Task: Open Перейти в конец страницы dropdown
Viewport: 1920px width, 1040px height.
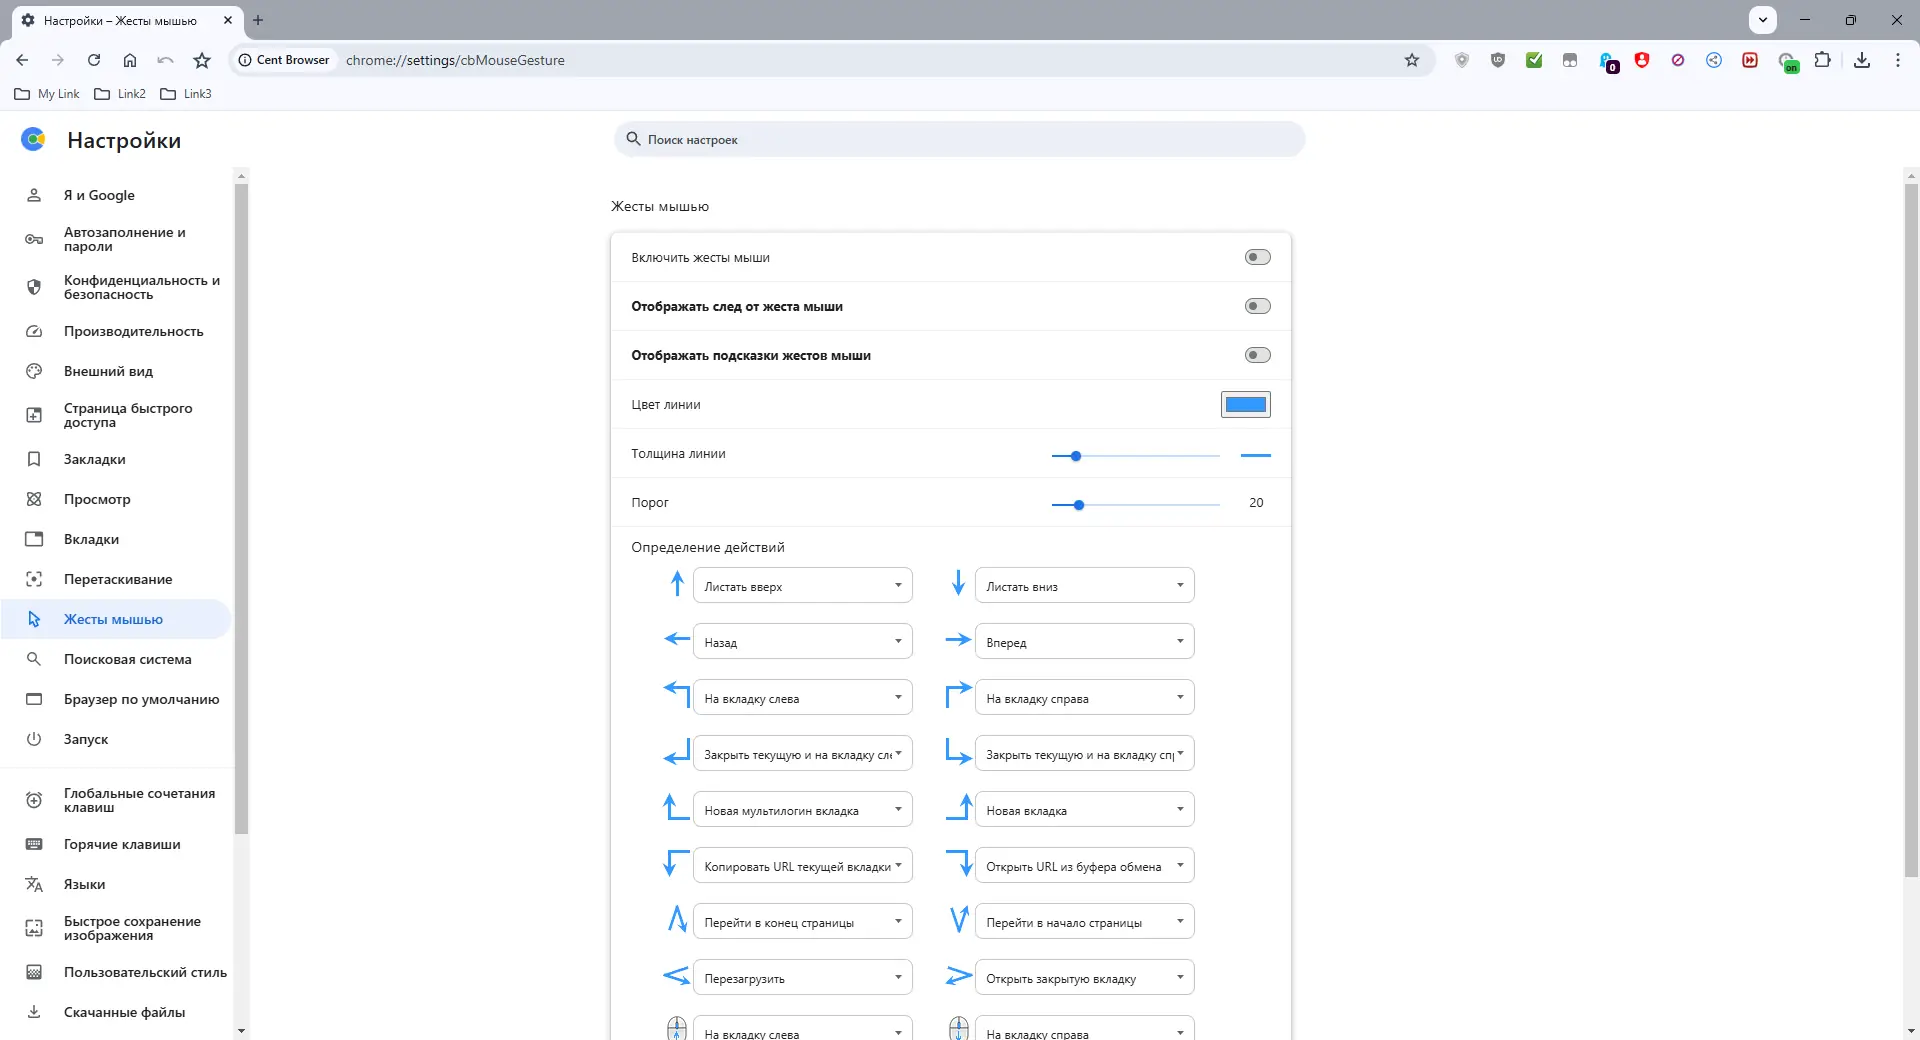Action: click(803, 922)
